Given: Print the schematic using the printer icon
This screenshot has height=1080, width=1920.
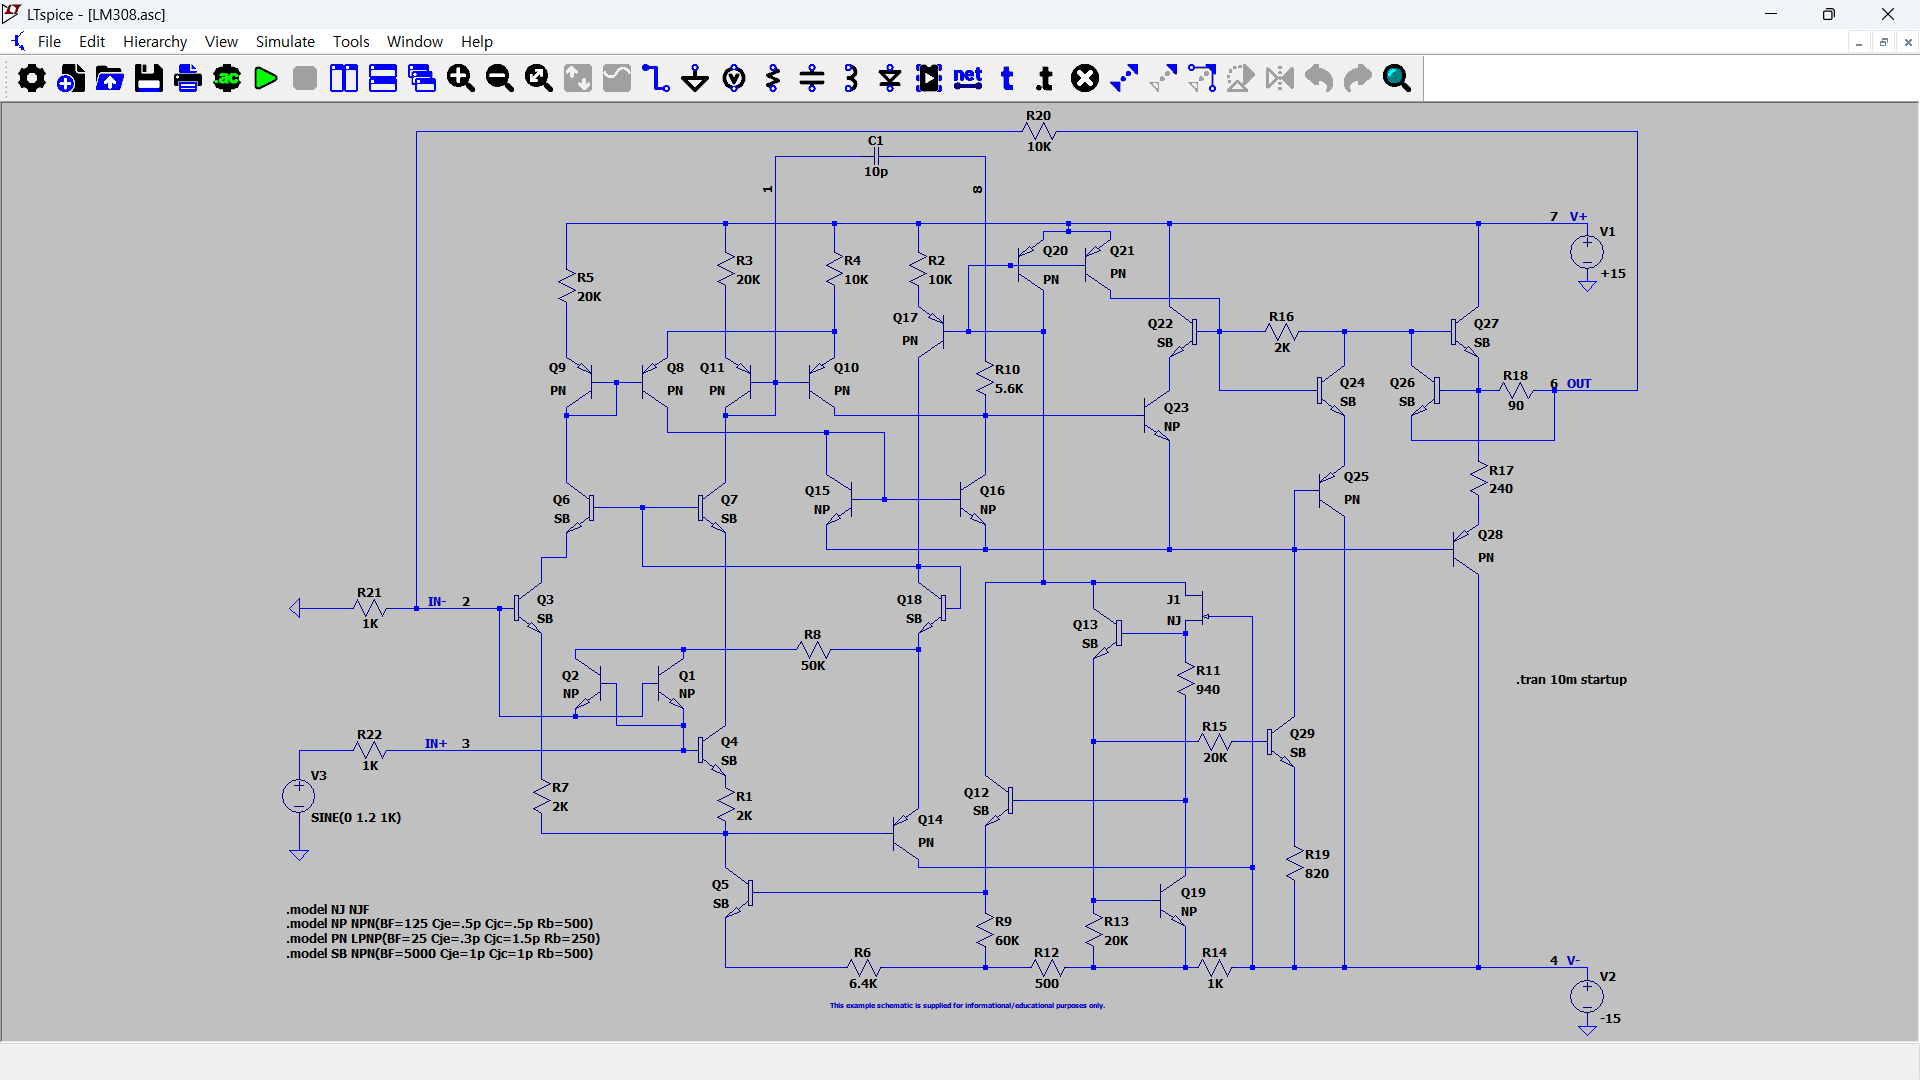Looking at the screenshot, I should coord(188,78).
